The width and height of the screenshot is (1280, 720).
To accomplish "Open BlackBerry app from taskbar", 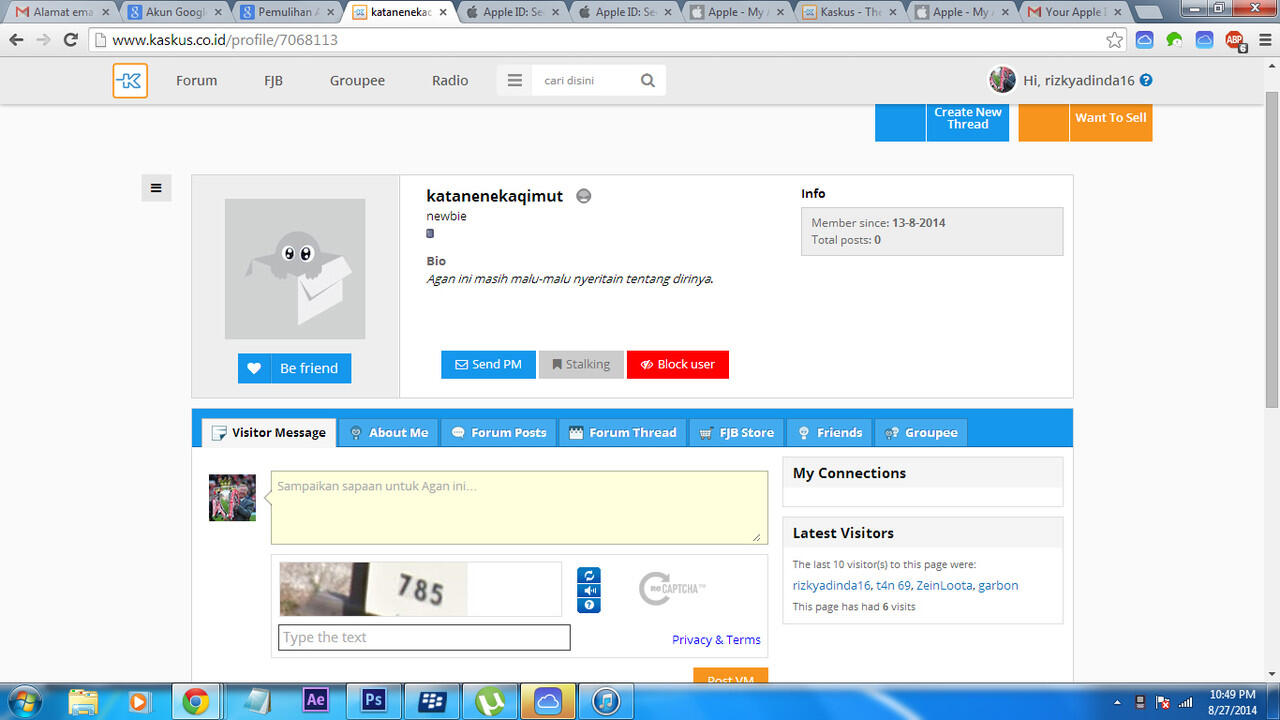I will 432,701.
